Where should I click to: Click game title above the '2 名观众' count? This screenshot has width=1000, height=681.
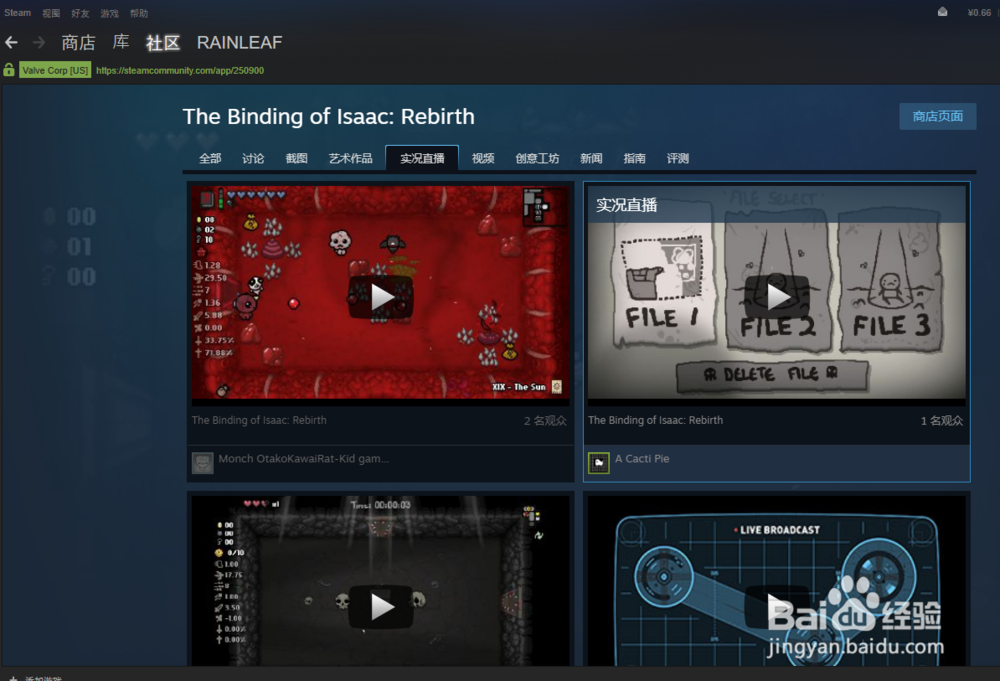pyautogui.click(x=259, y=420)
